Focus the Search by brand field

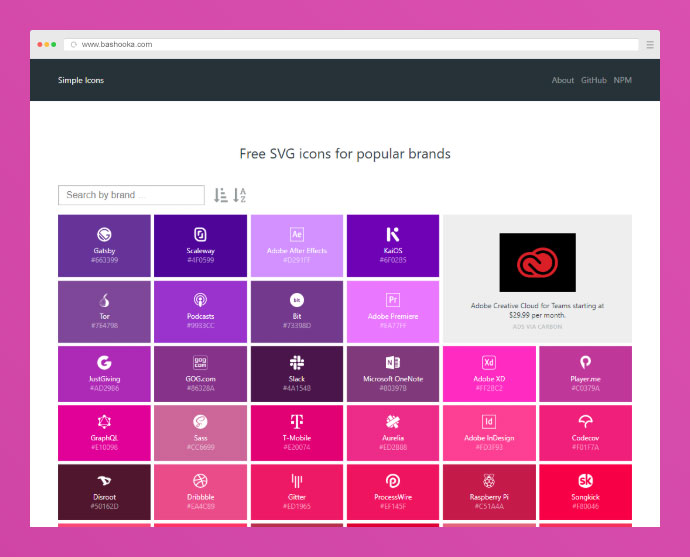[x=131, y=195]
